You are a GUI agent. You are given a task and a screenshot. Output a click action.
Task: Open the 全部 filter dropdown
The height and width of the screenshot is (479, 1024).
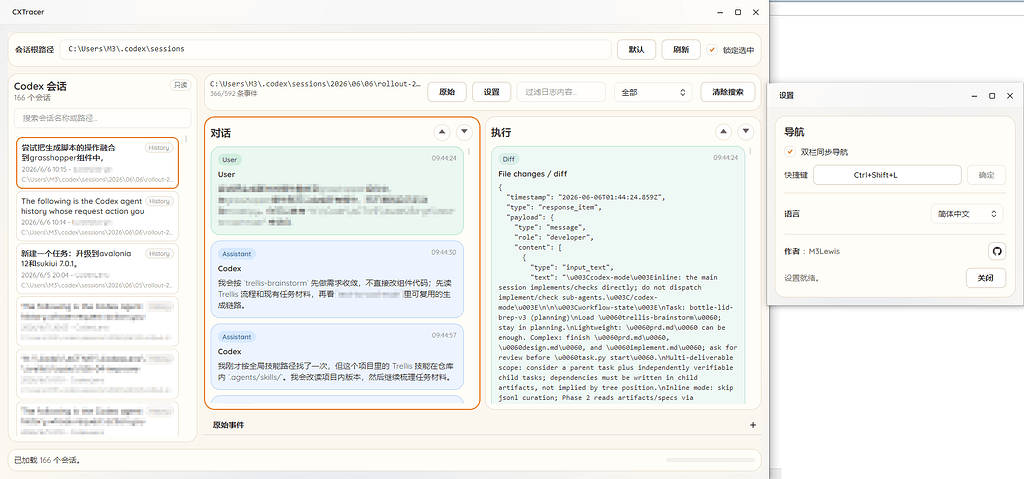coord(652,92)
